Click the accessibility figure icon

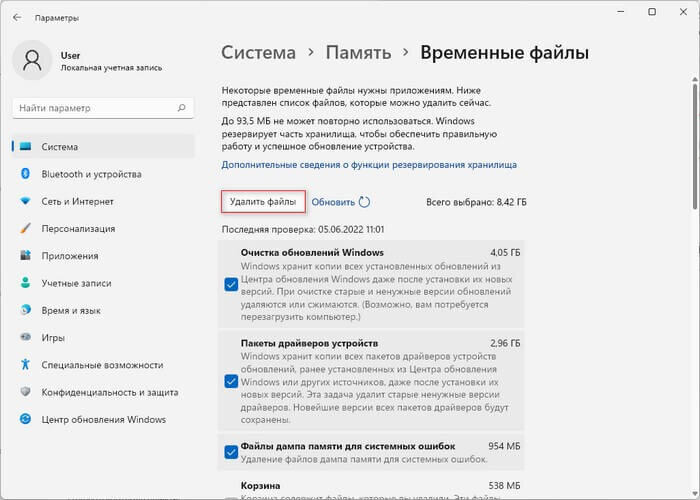[x=25, y=364]
